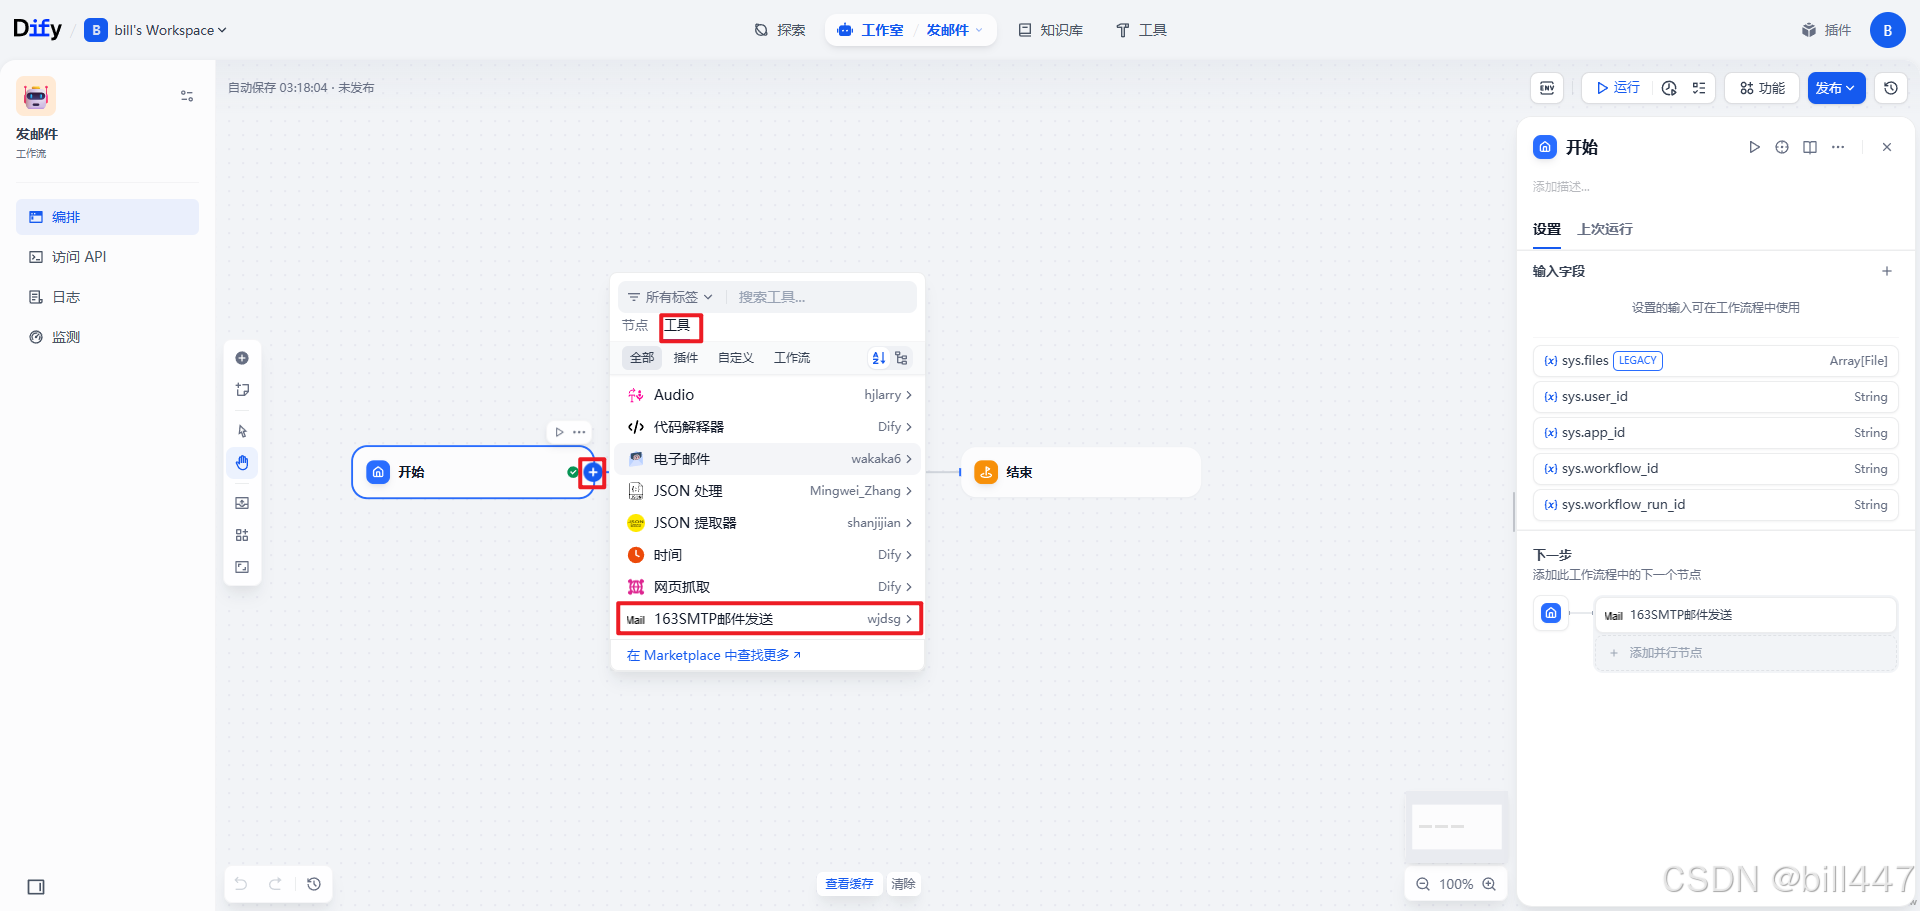Open 工作室 in top navigation
1920x911 pixels.
coord(871,30)
